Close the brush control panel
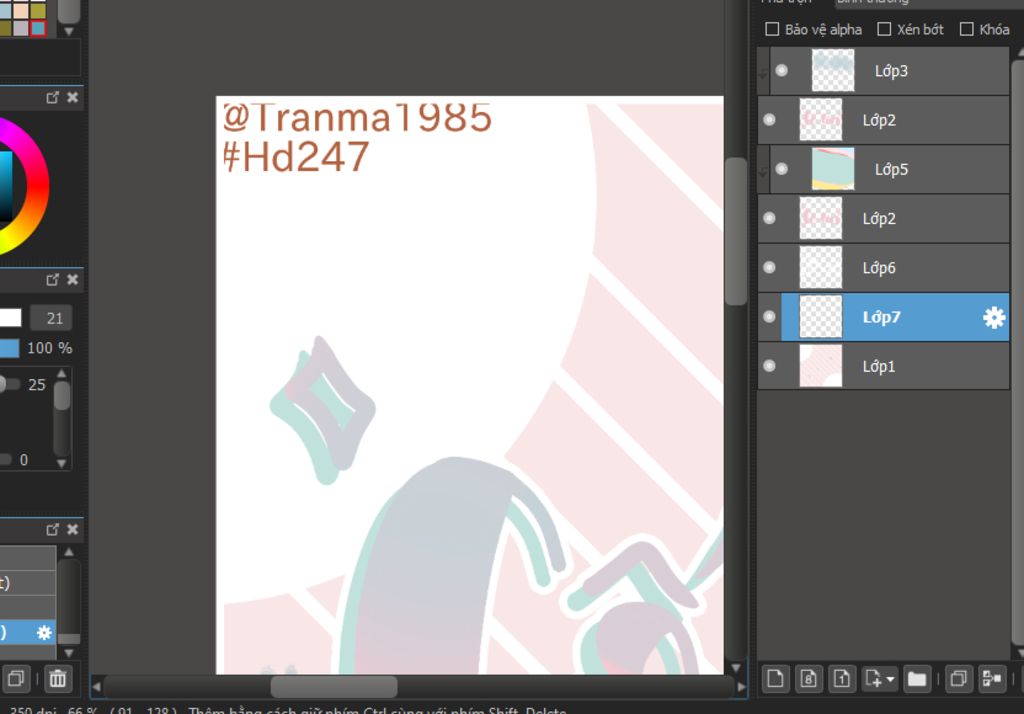Viewport: 1024px width, 714px height. (x=72, y=280)
